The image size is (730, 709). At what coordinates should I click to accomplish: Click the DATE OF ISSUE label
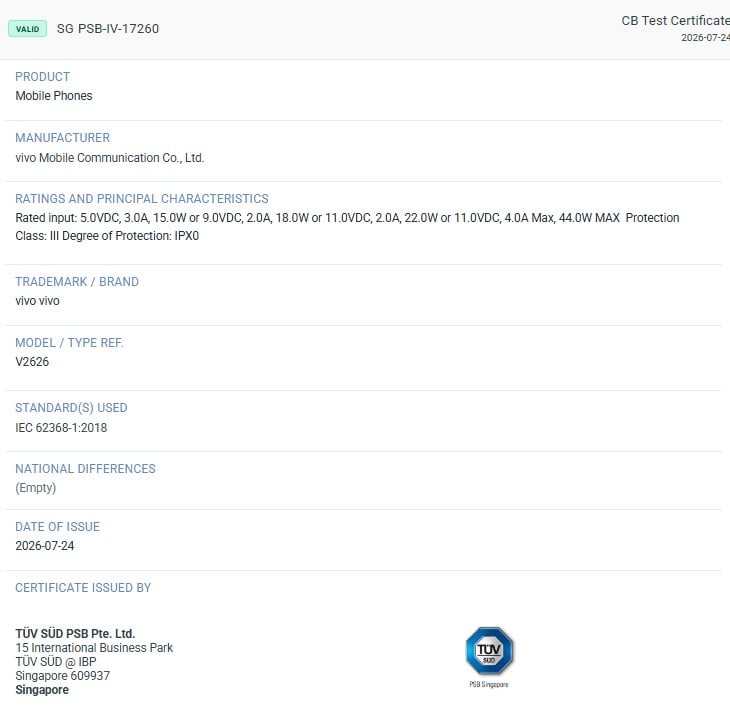coord(57,527)
